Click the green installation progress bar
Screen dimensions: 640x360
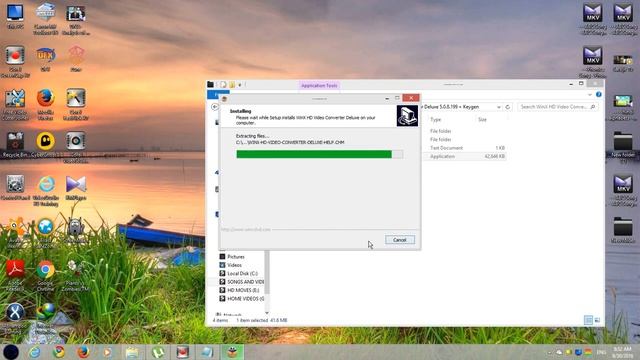coord(320,154)
